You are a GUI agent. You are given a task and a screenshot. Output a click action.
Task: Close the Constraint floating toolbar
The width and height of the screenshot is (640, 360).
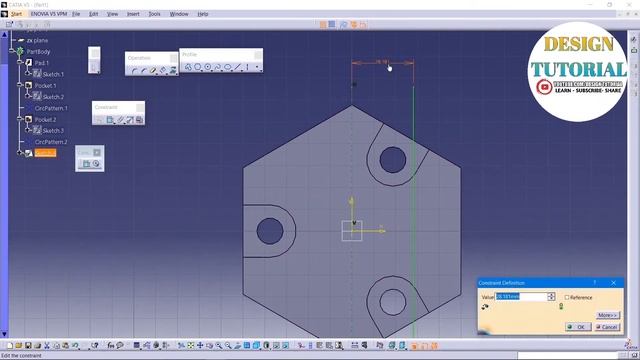140,107
